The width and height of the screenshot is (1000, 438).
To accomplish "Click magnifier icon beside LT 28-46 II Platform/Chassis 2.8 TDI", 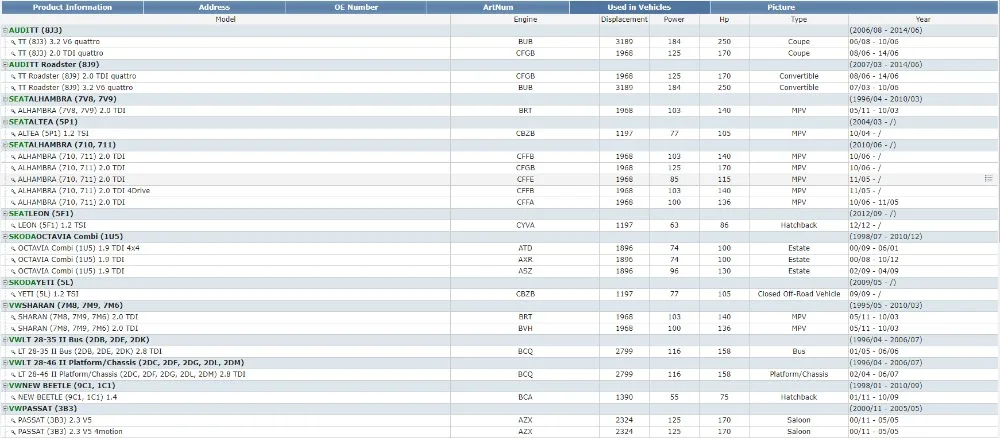I will tap(13, 374).
